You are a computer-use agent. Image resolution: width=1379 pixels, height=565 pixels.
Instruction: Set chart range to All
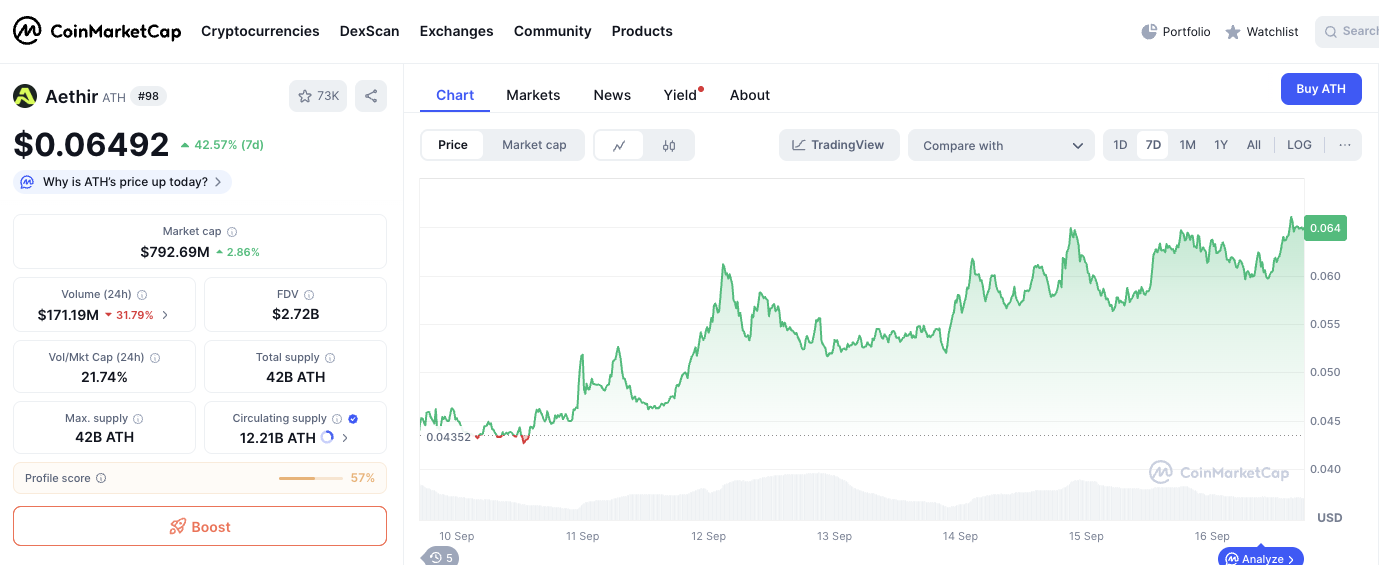1254,145
